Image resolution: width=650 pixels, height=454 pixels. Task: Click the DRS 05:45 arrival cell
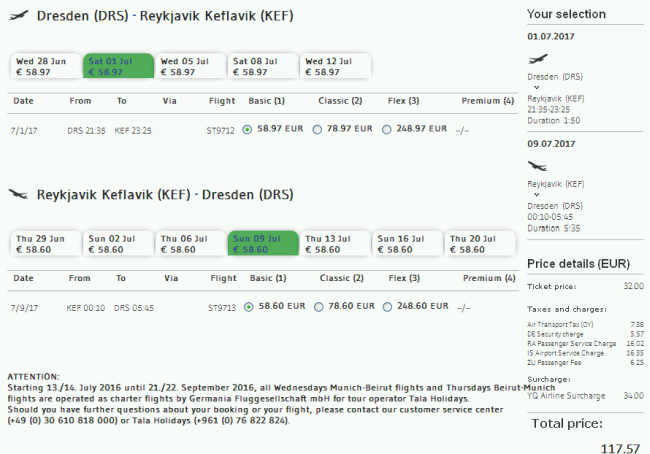[x=134, y=308]
